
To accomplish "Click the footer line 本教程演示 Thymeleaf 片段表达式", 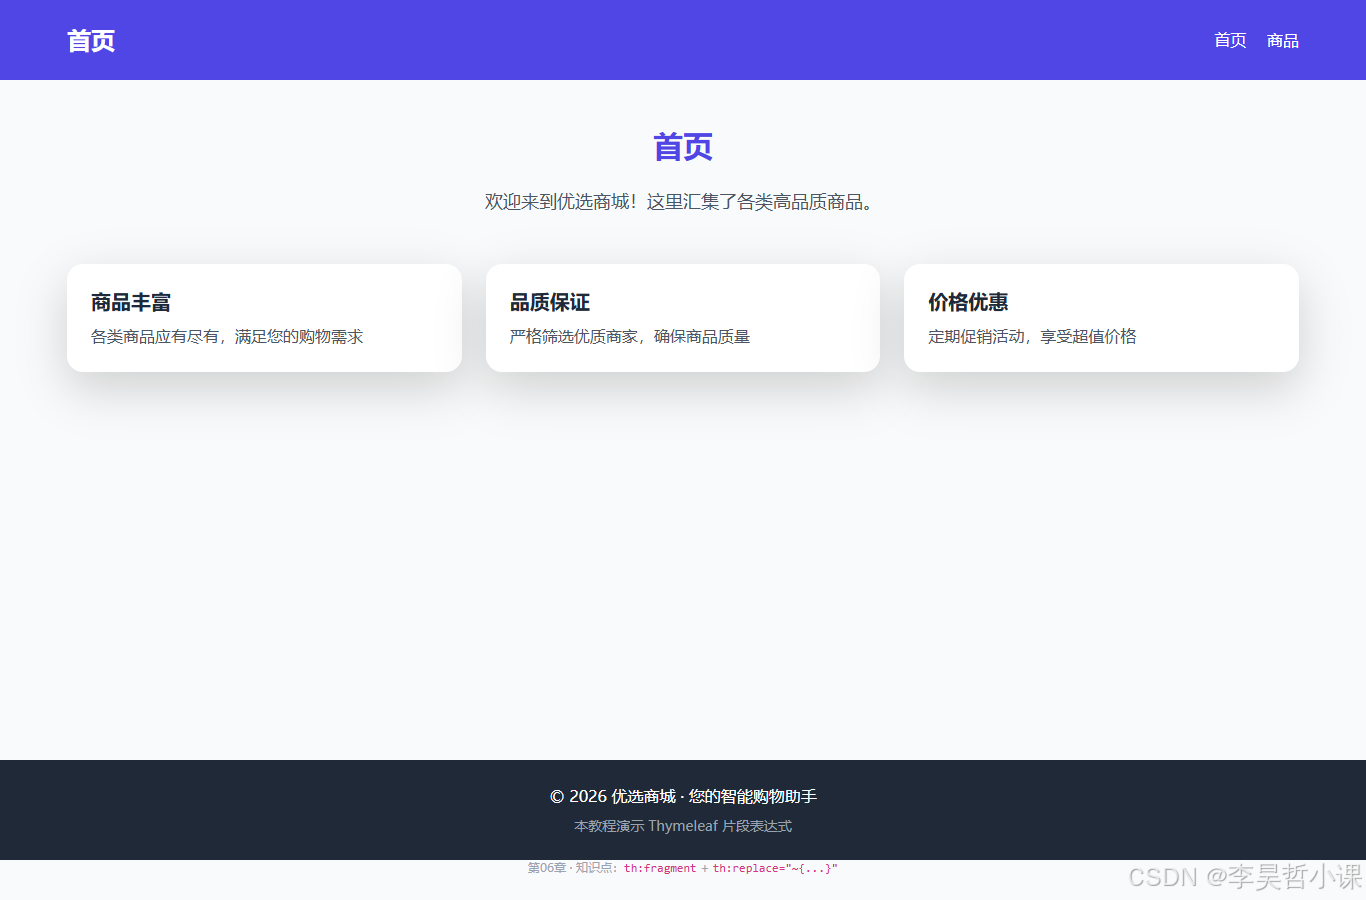I will pyautogui.click(x=683, y=826).
